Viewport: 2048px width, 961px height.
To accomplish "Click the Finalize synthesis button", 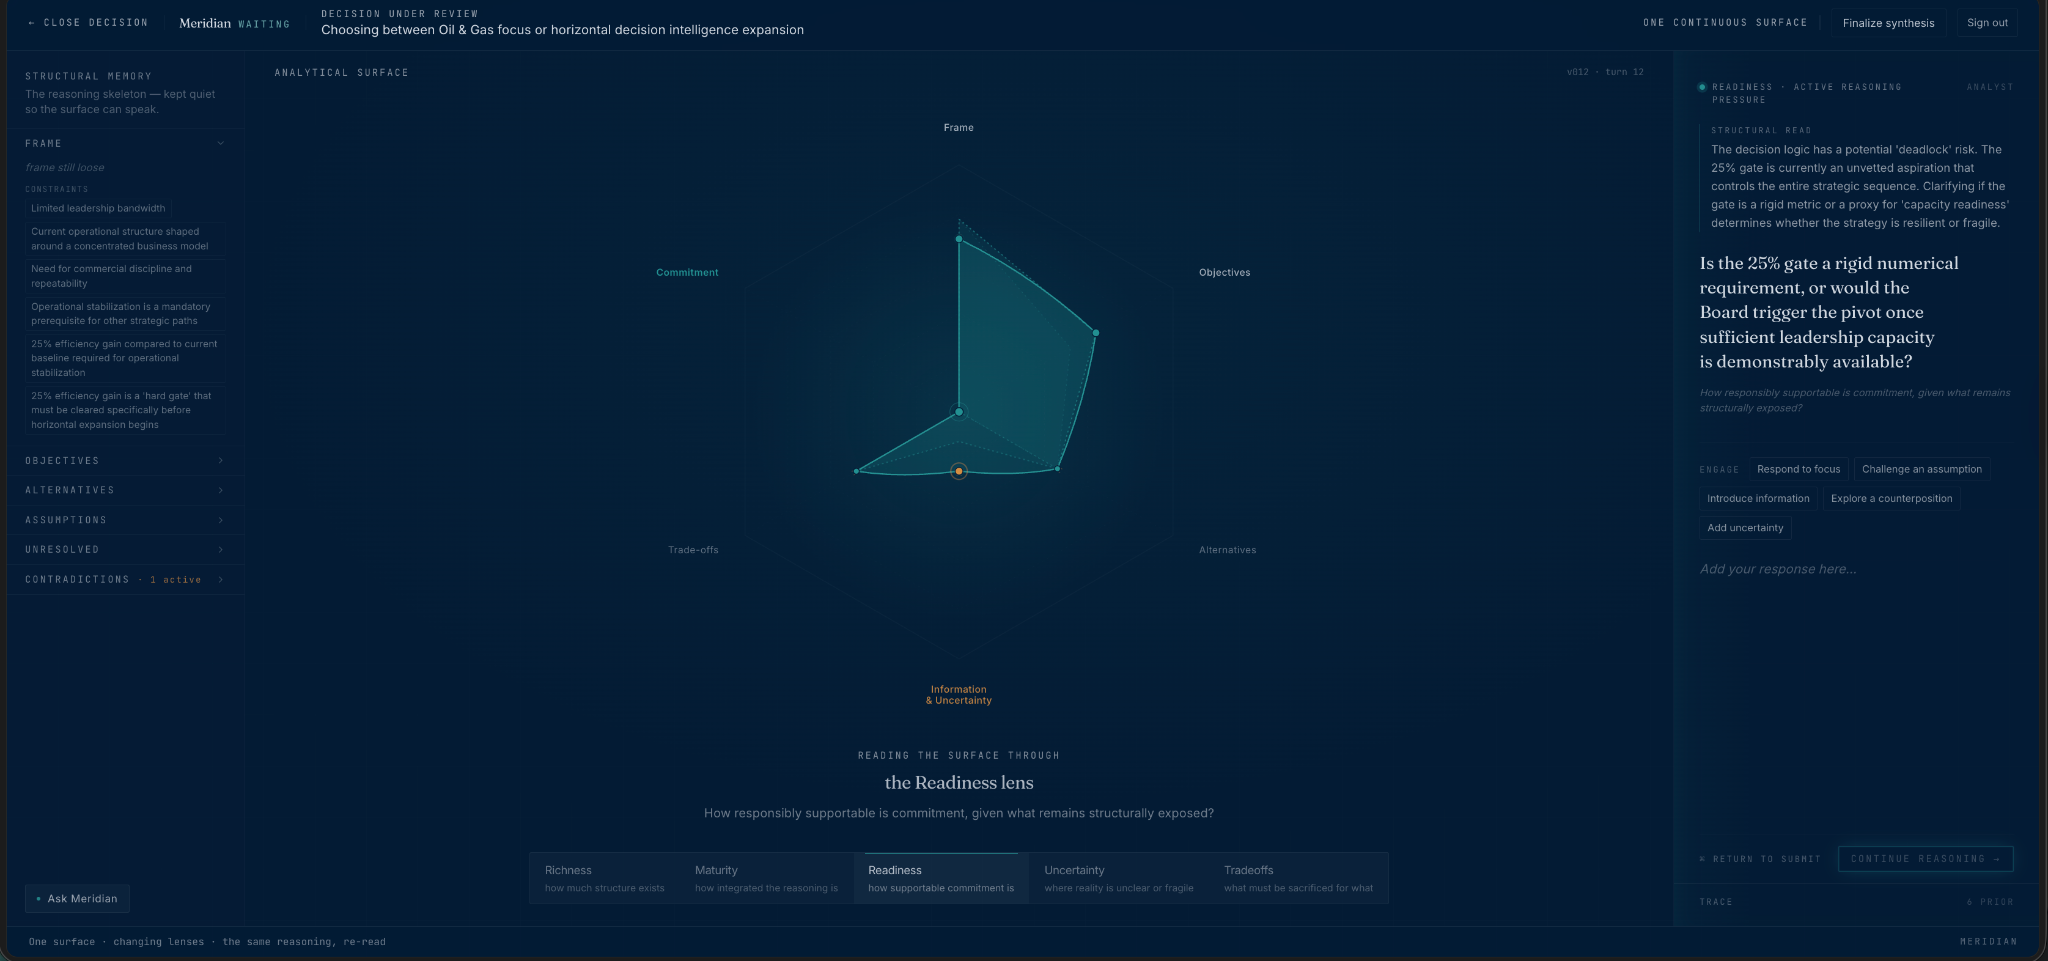I will [x=1888, y=23].
